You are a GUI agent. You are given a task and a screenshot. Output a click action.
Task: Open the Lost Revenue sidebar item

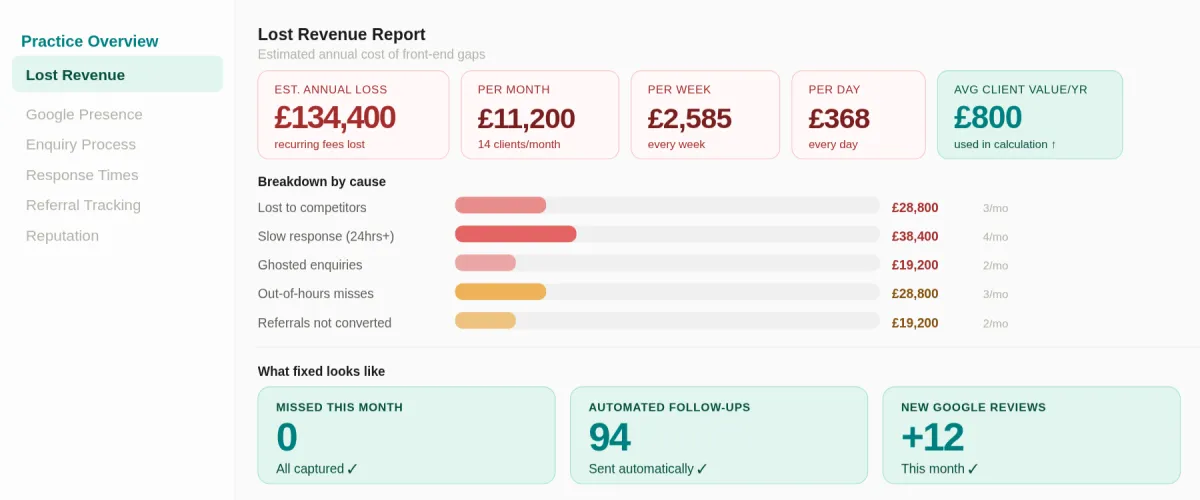(117, 75)
